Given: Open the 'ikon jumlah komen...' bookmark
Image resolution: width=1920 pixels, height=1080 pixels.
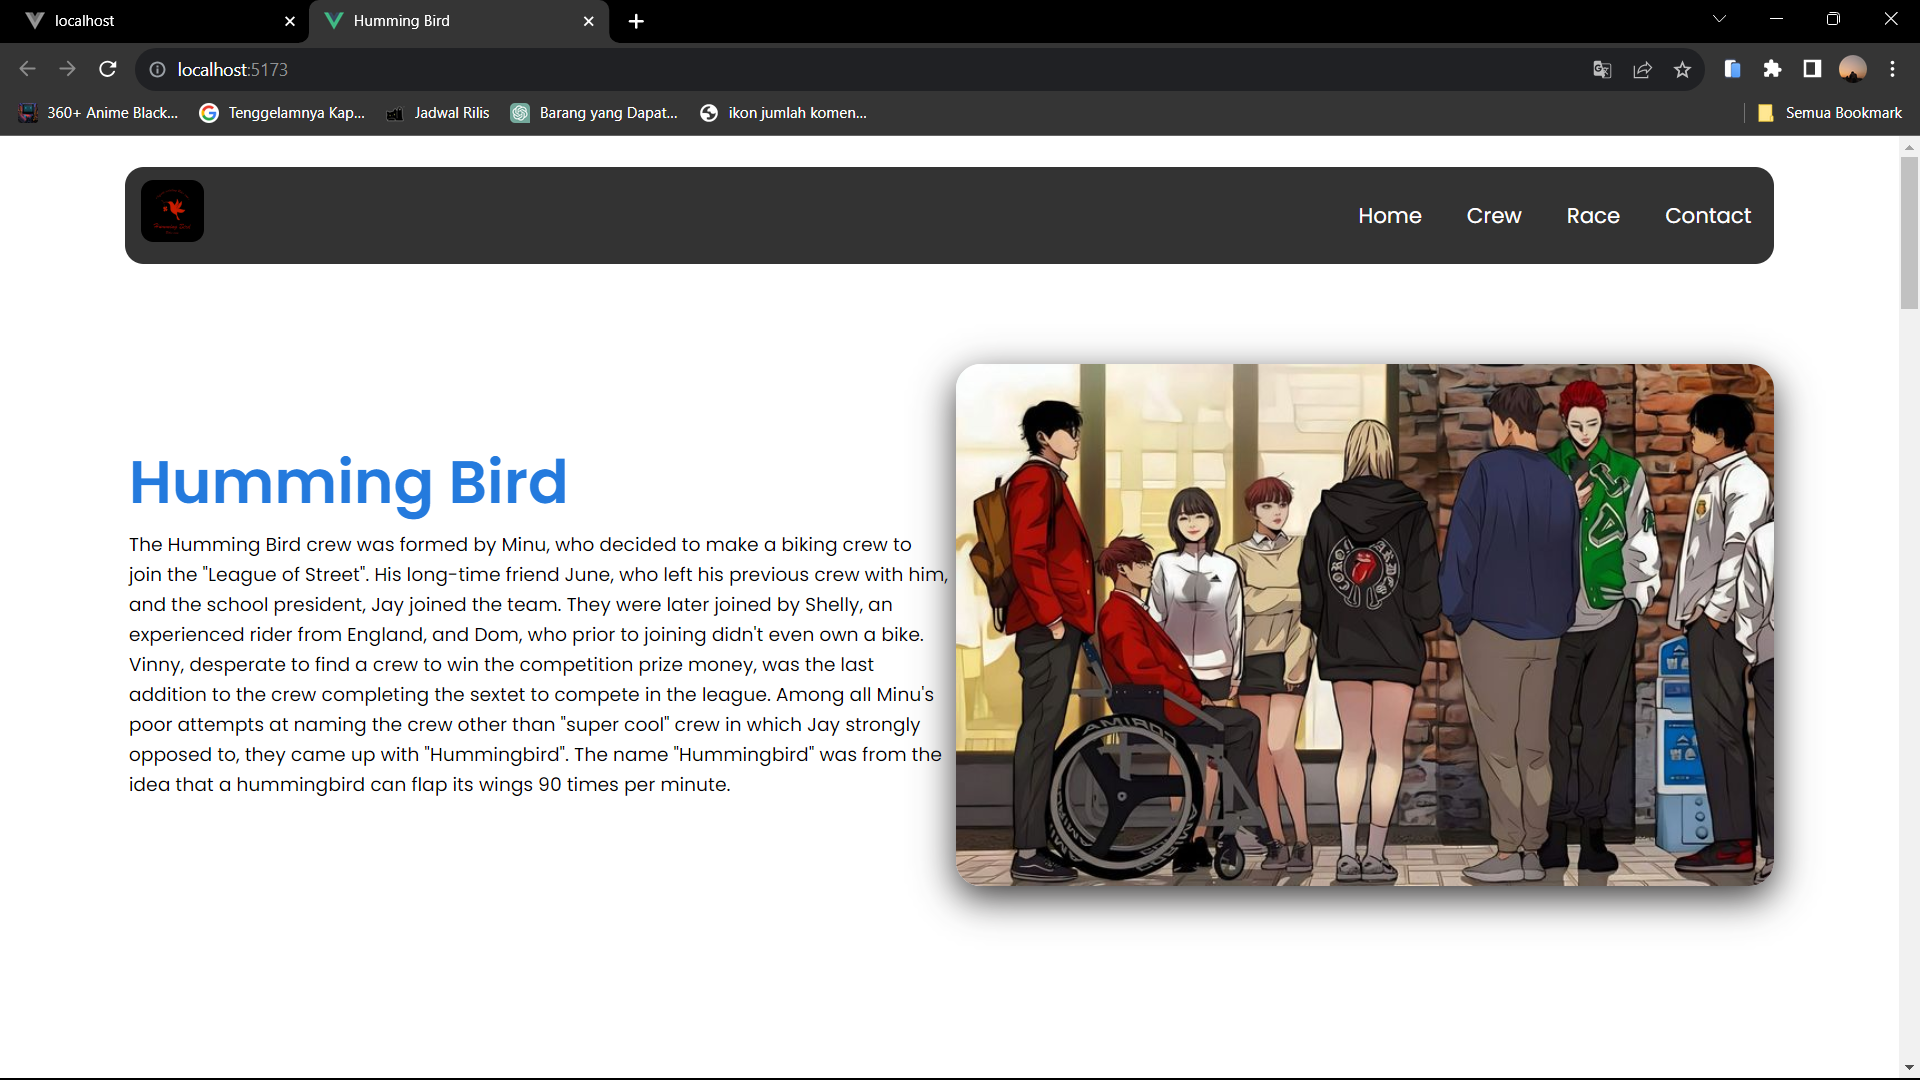Looking at the screenshot, I should point(784,113).
